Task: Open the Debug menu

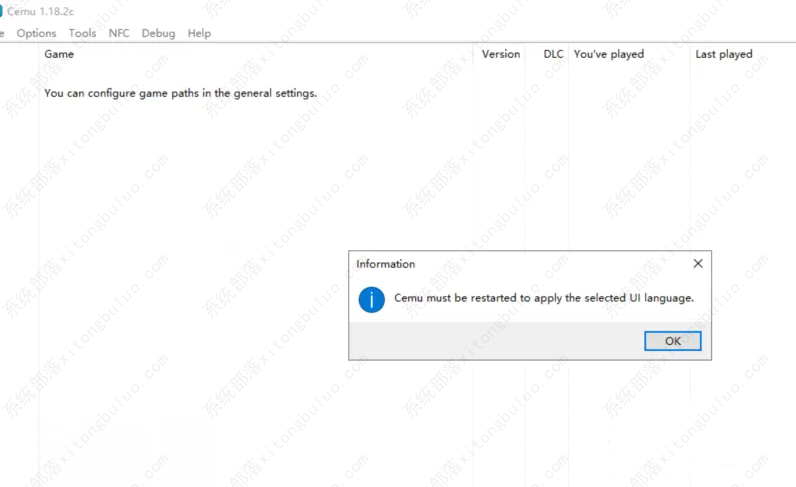Action: pos(158,33)
